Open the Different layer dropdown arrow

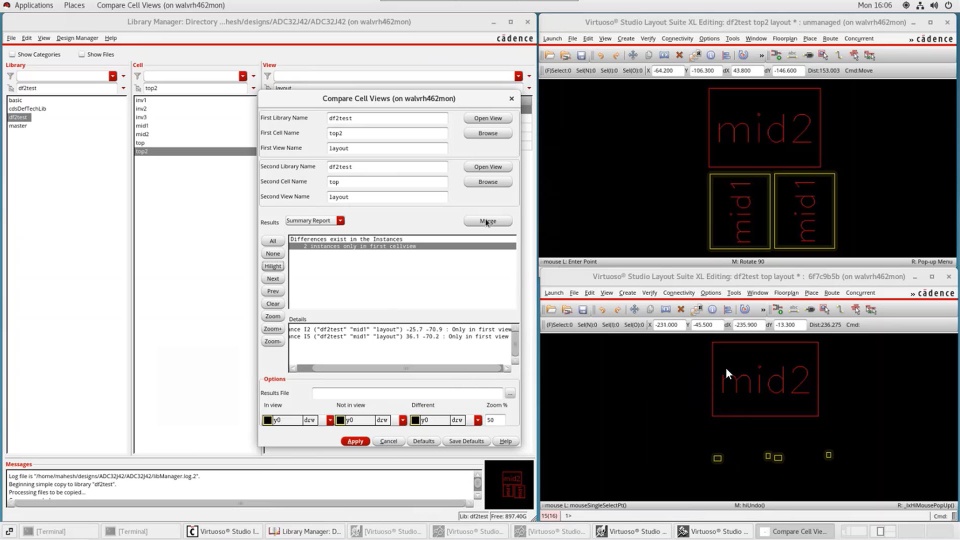(x=478, y=420)
